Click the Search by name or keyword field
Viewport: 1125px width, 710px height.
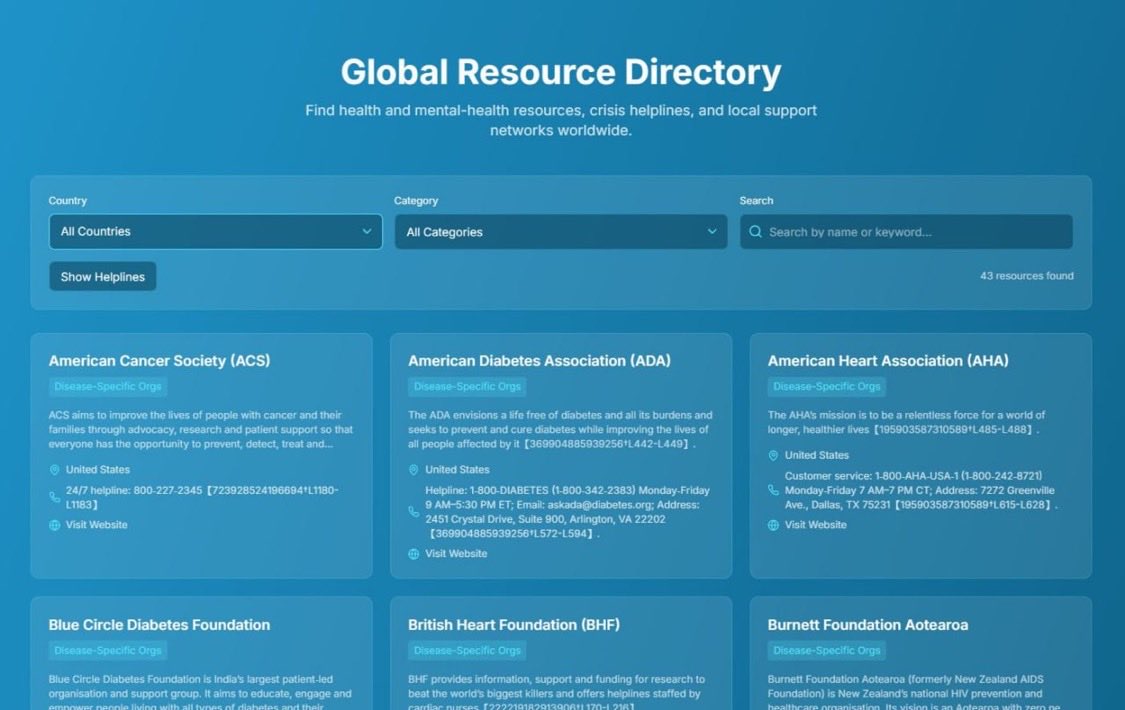point(906,232)
